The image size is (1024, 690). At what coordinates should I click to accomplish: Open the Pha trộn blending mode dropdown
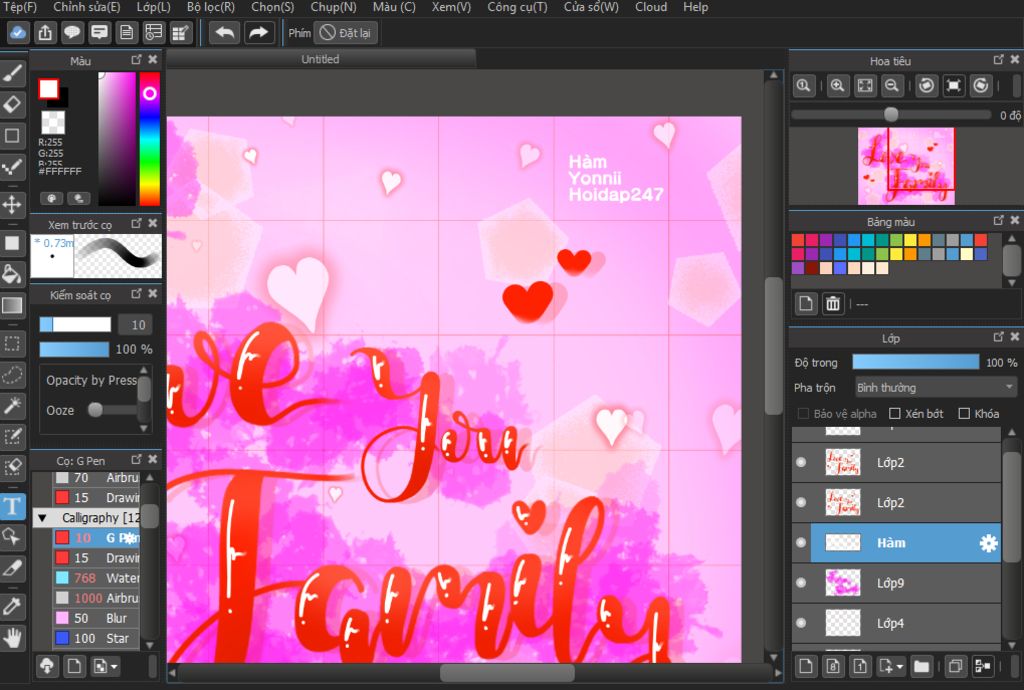935,387
